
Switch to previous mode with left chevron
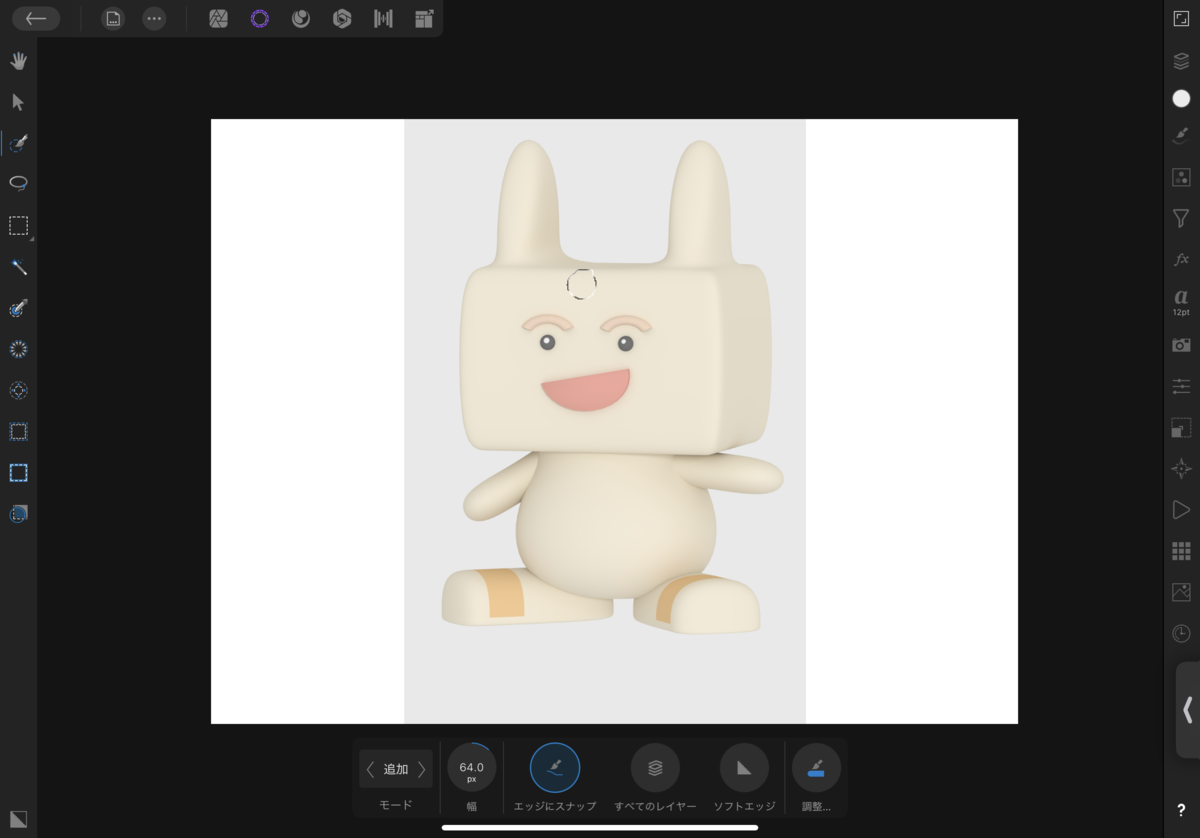click(x=370, y=769)
